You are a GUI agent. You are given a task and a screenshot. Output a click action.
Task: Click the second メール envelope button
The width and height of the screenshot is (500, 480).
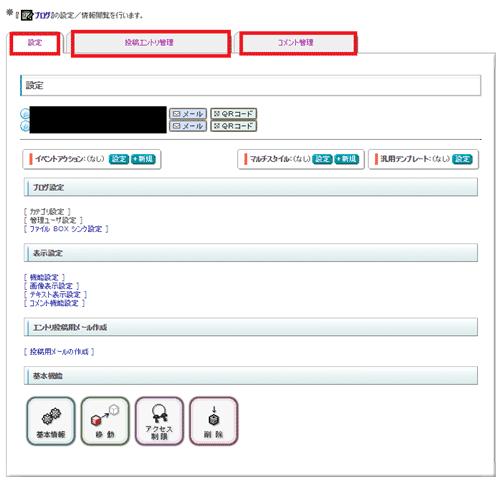tap(188, 126)
